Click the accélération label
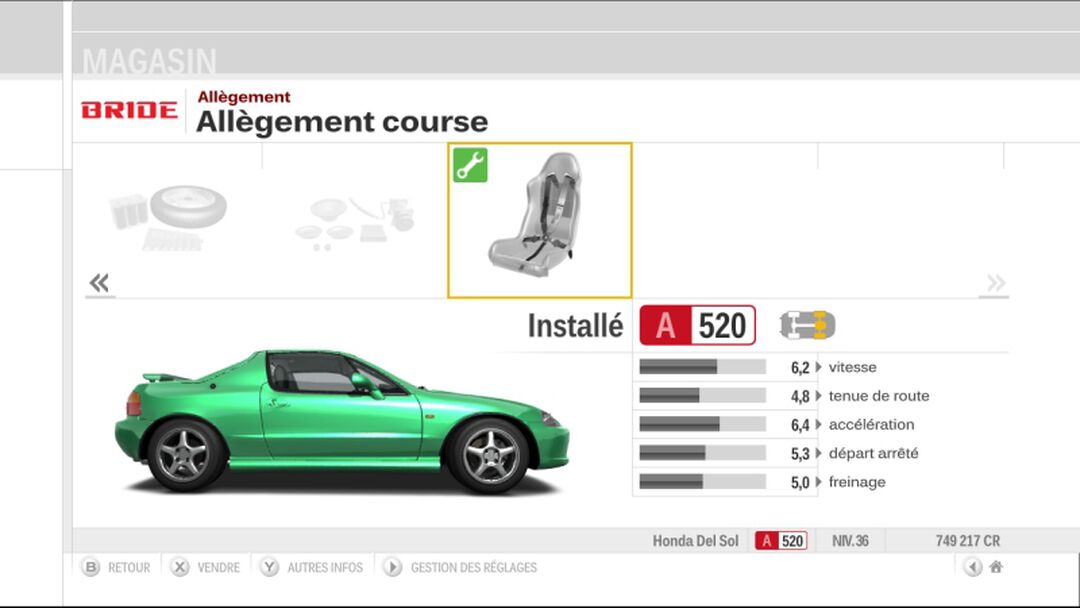 (871, 425)
